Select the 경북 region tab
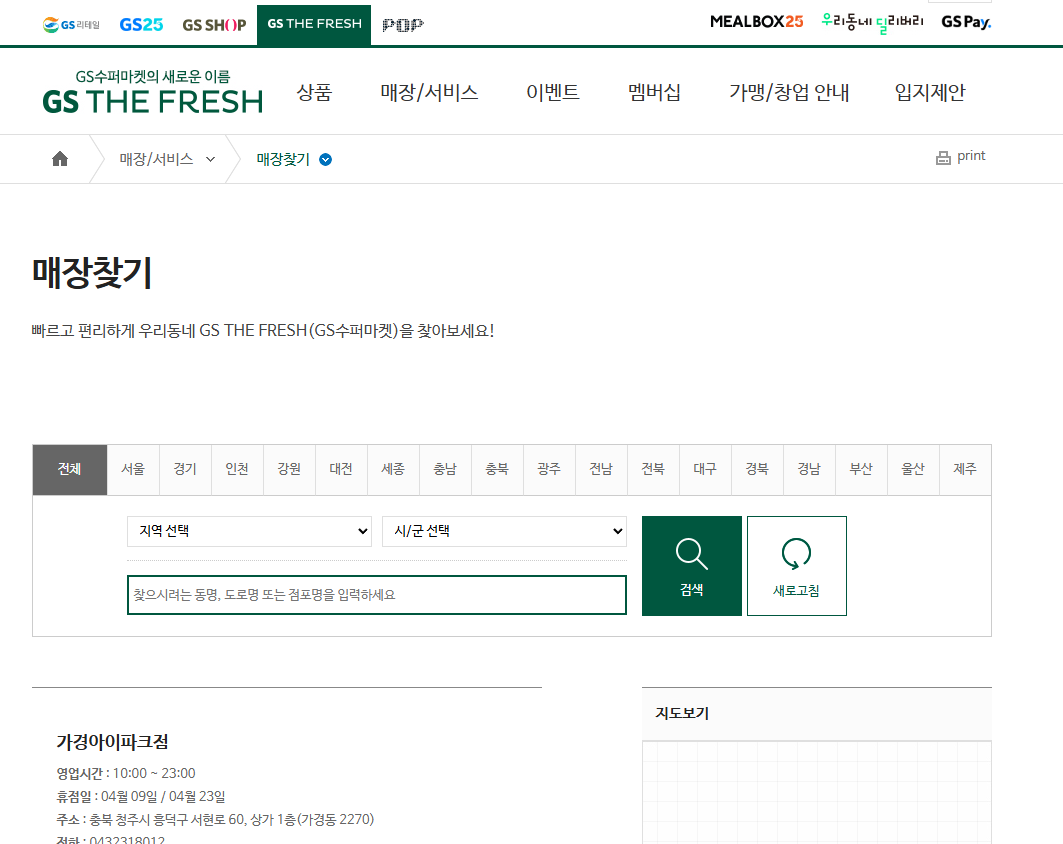Viewport: 1063px width, 844px height. point(757,469)
